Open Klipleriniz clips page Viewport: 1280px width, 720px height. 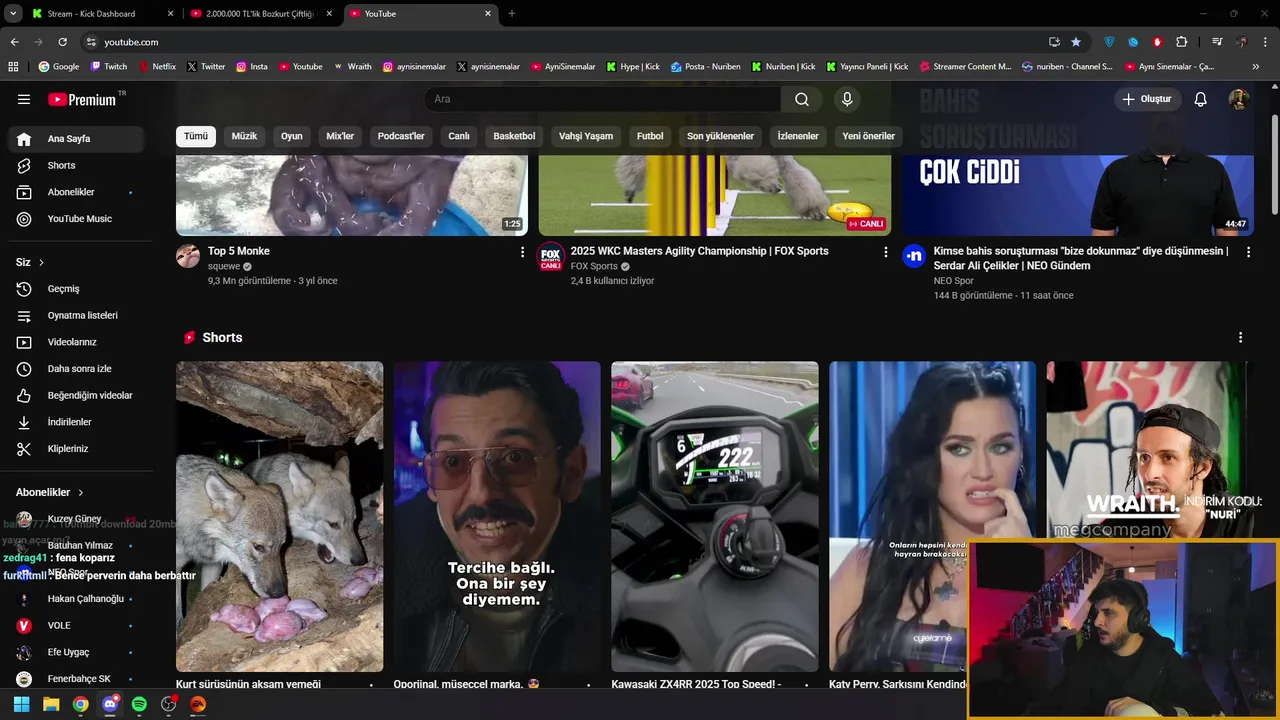(76, 449)
